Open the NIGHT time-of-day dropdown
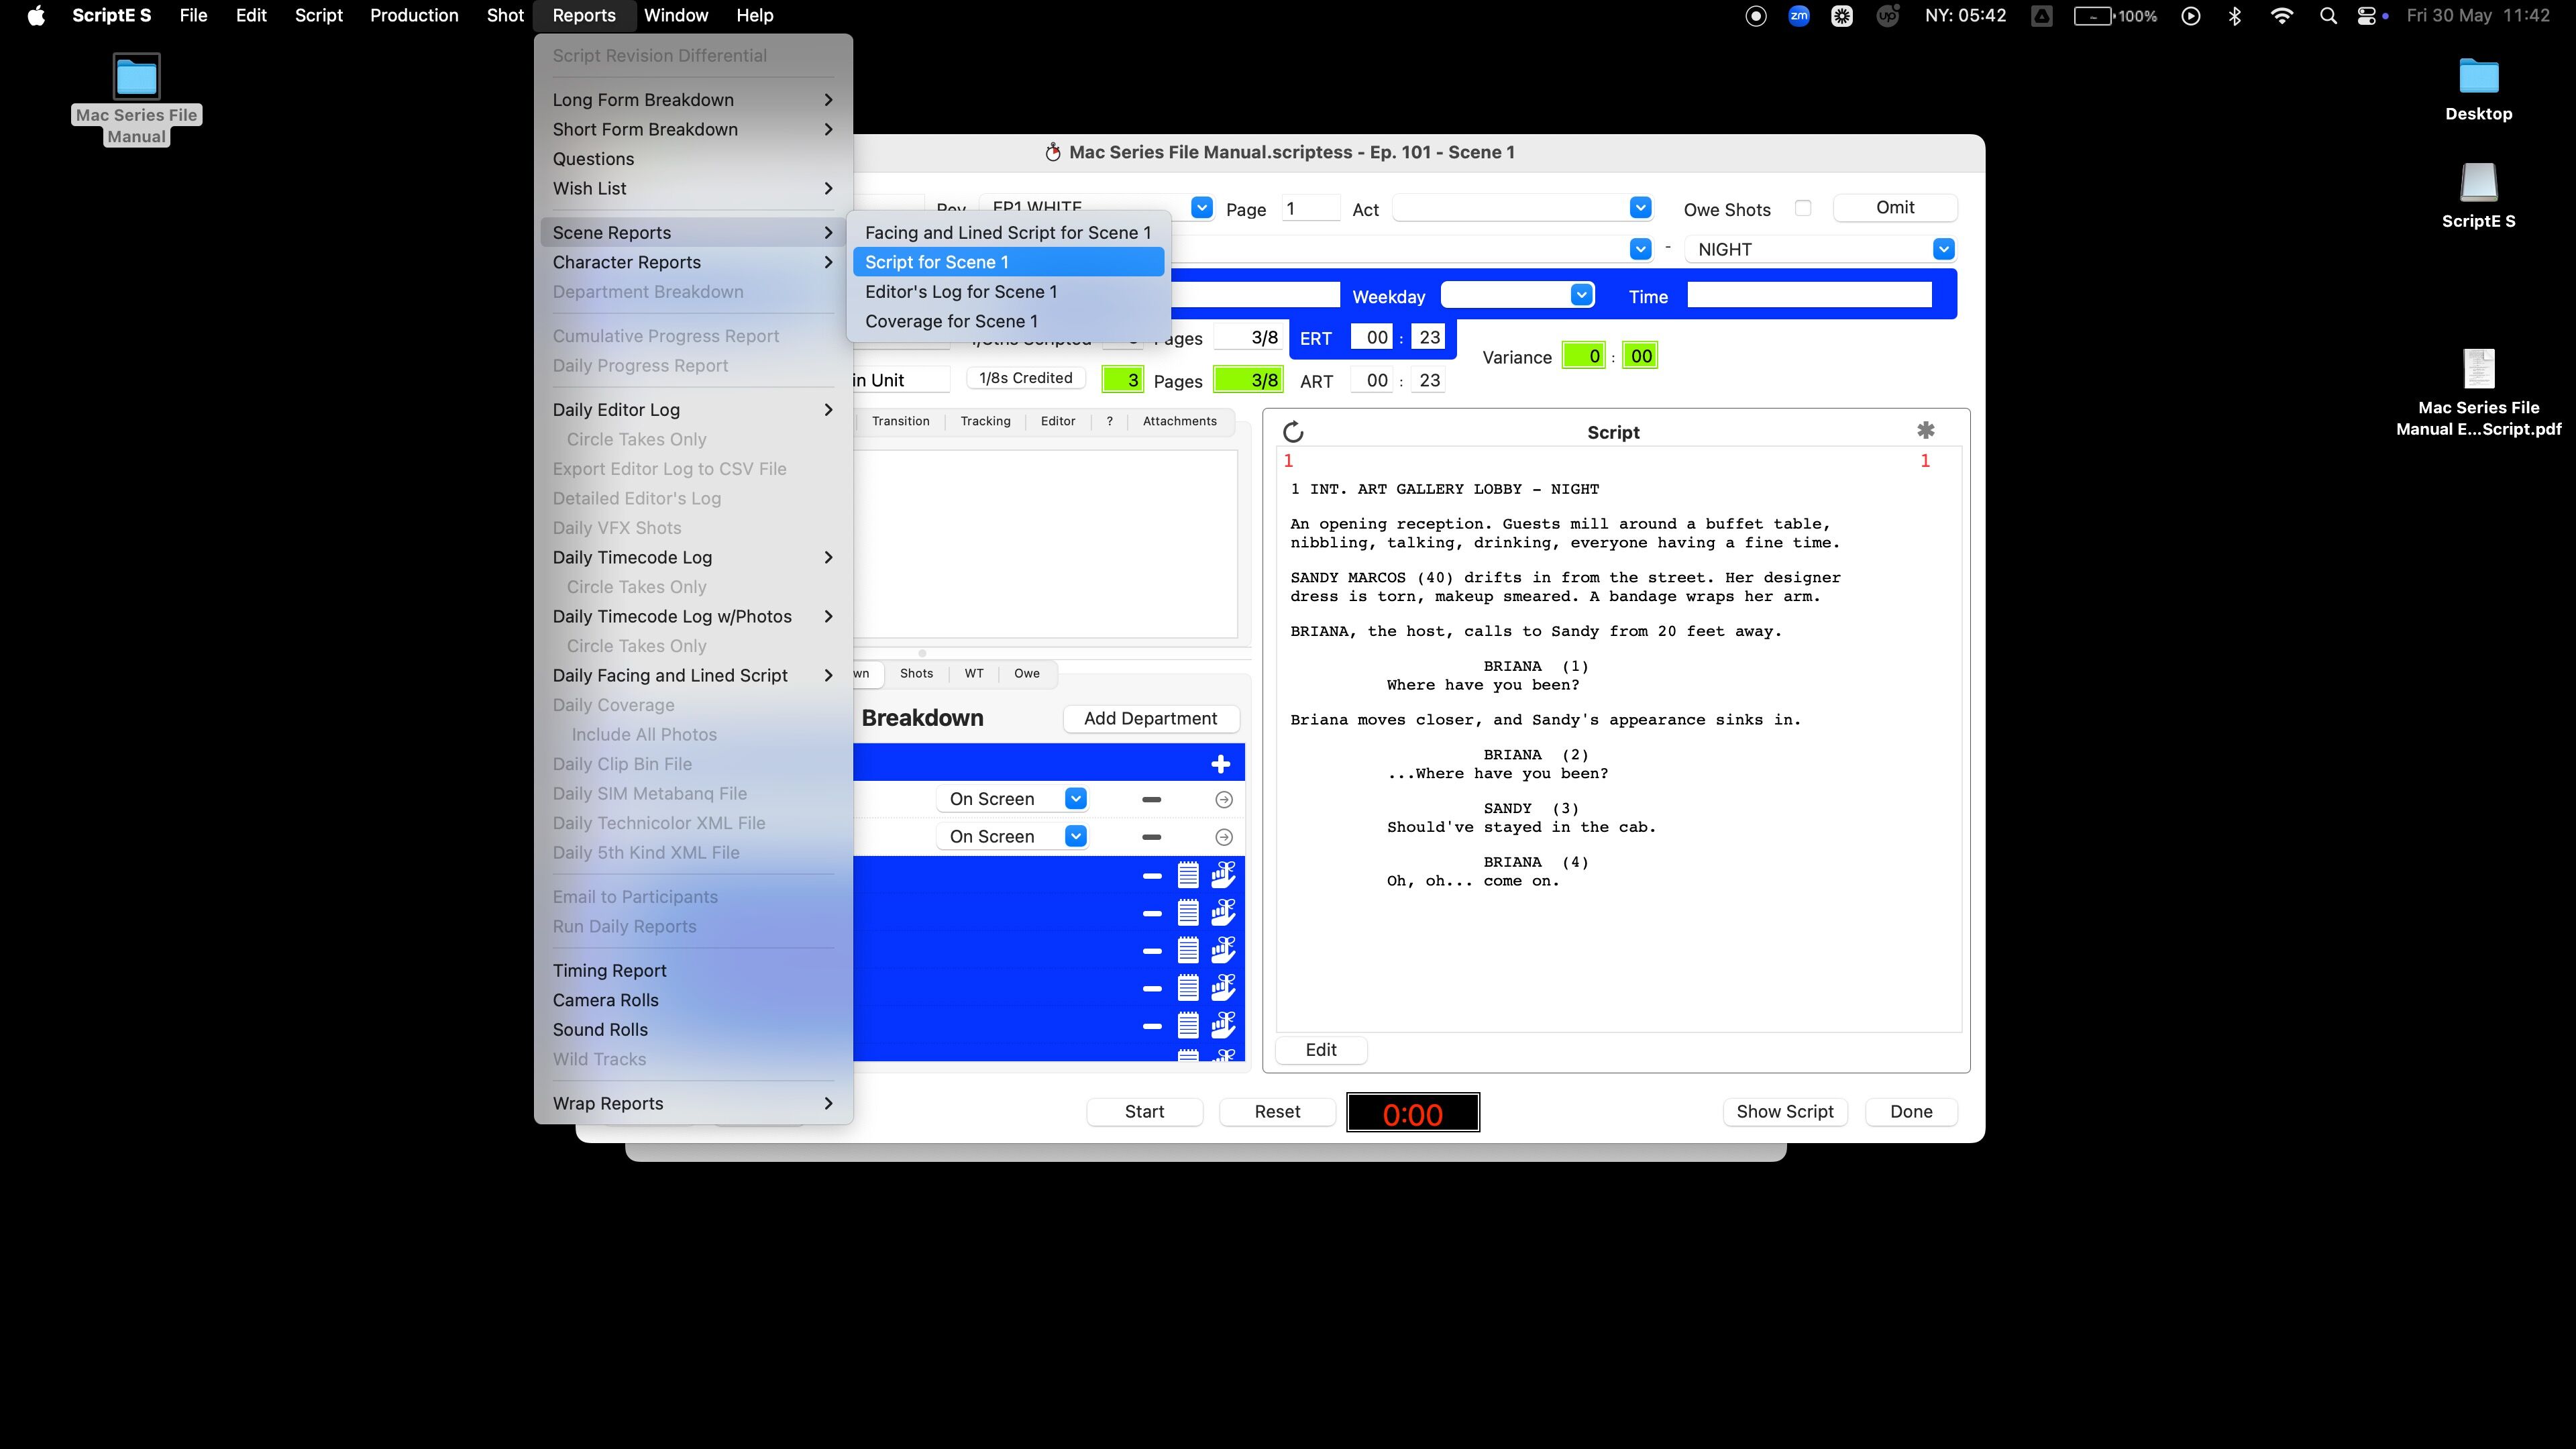This screenshot has width=2576, height=1449. tap(1942, 249)
